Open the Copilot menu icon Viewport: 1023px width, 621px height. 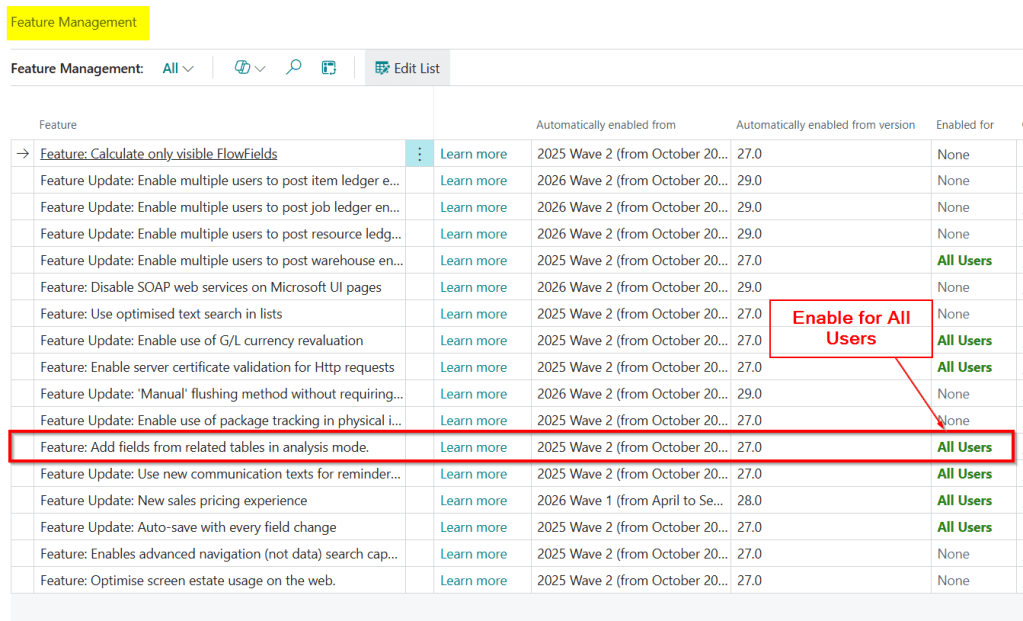click(x=249, y=68)
